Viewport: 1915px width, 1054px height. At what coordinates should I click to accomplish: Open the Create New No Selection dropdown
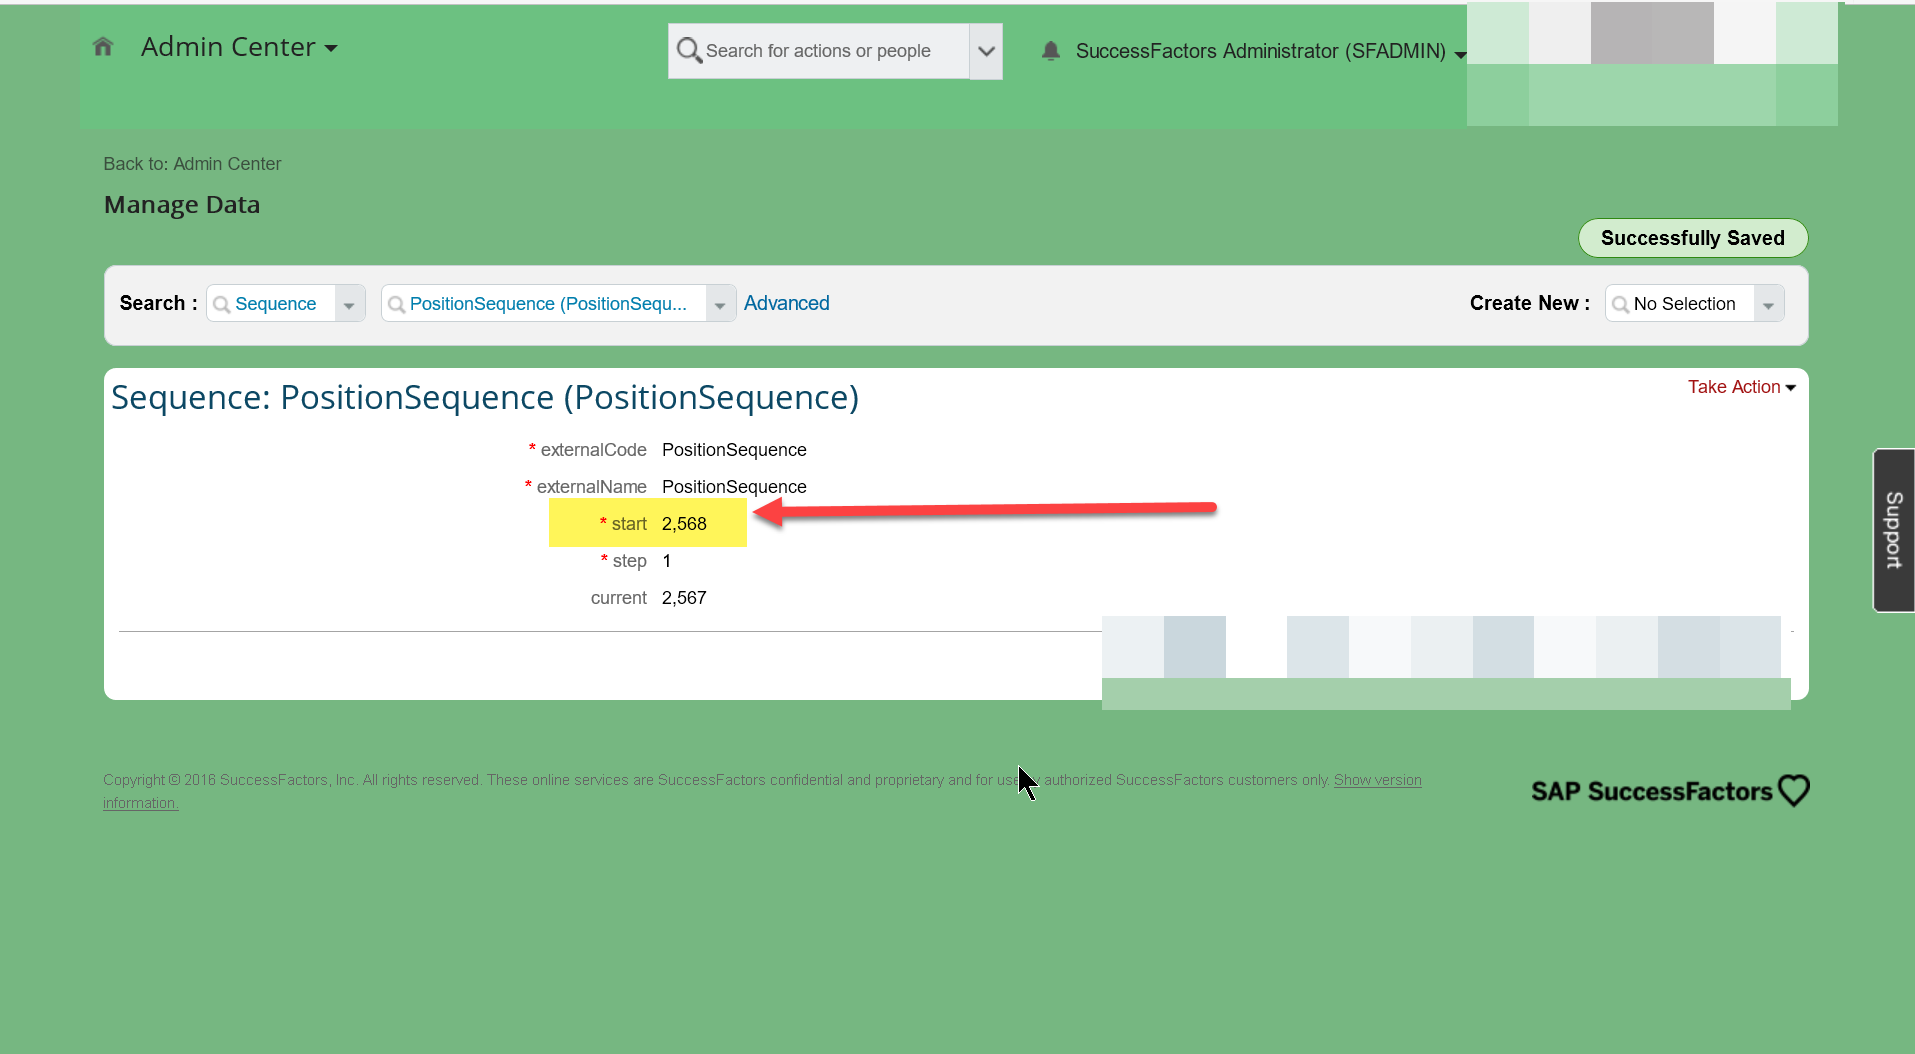click(1694, 304)
